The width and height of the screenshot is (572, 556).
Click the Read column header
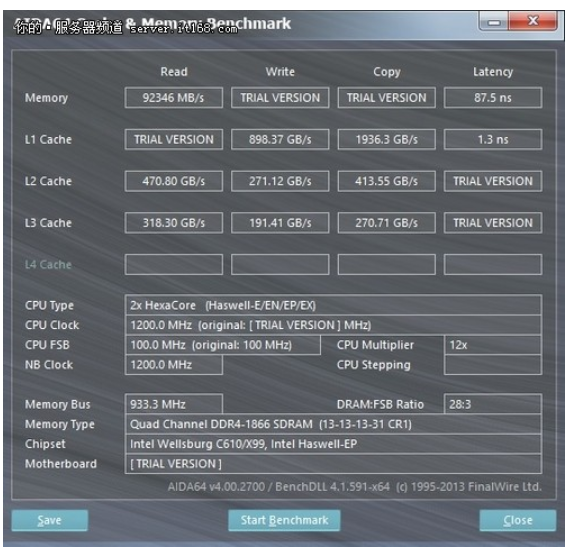click(x=174, y=72)
